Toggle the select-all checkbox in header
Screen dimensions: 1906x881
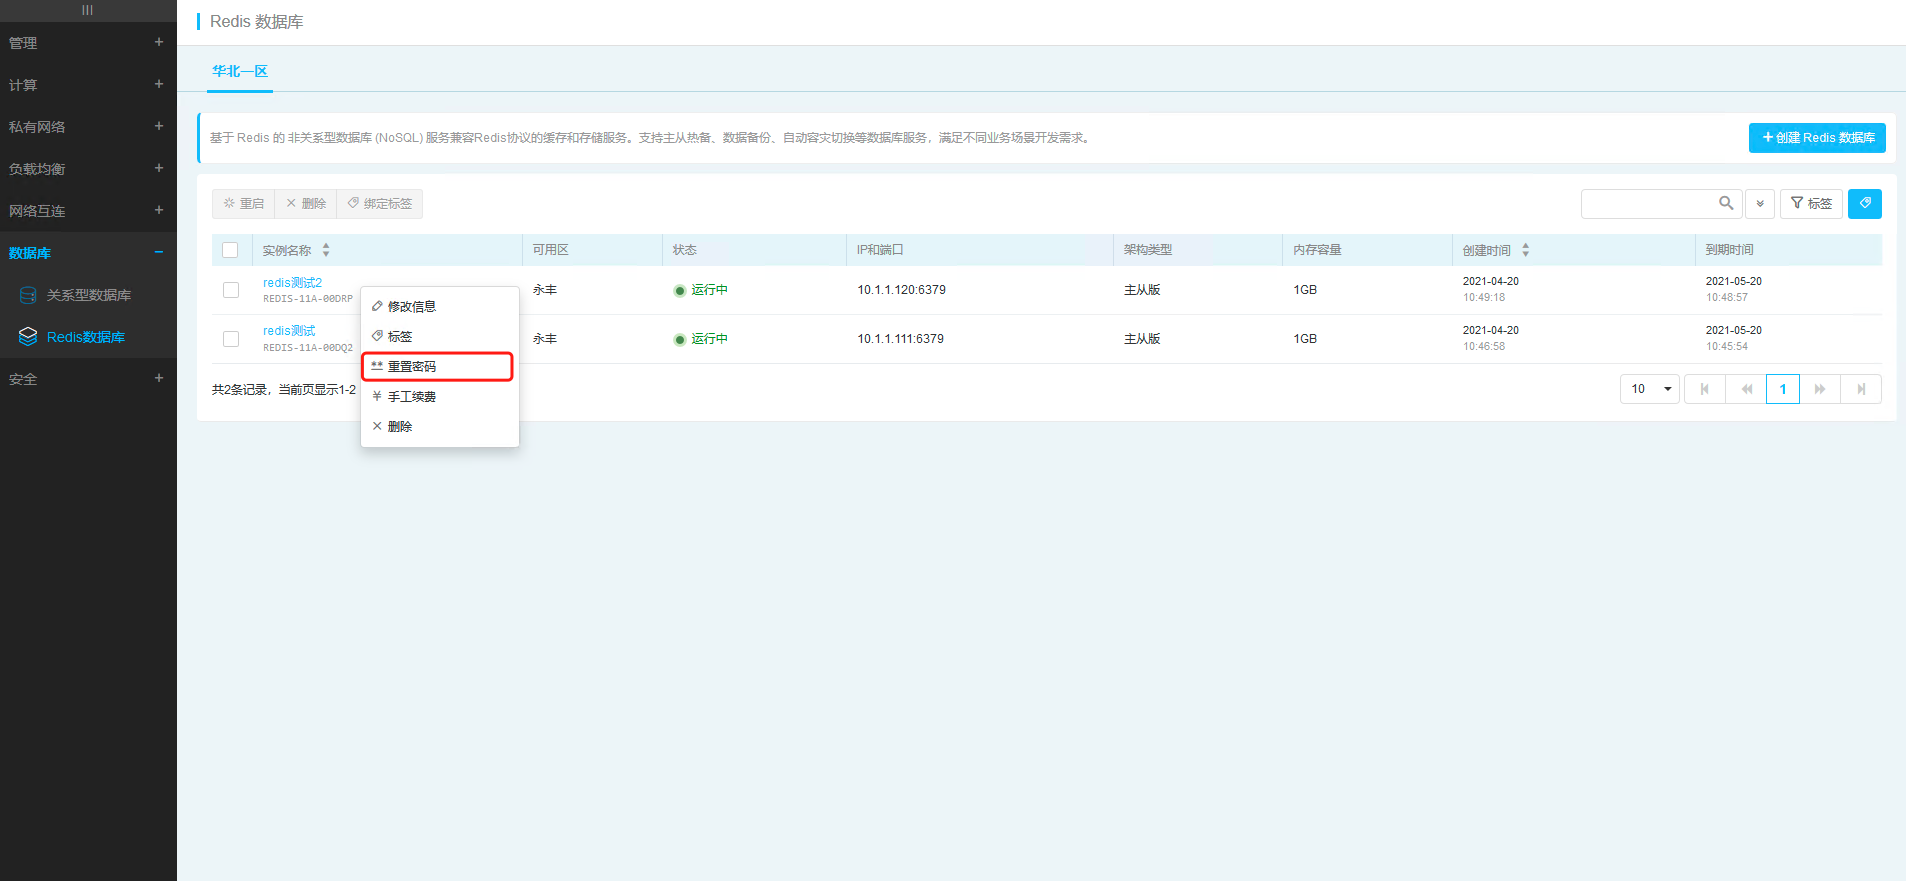point(231,250)
